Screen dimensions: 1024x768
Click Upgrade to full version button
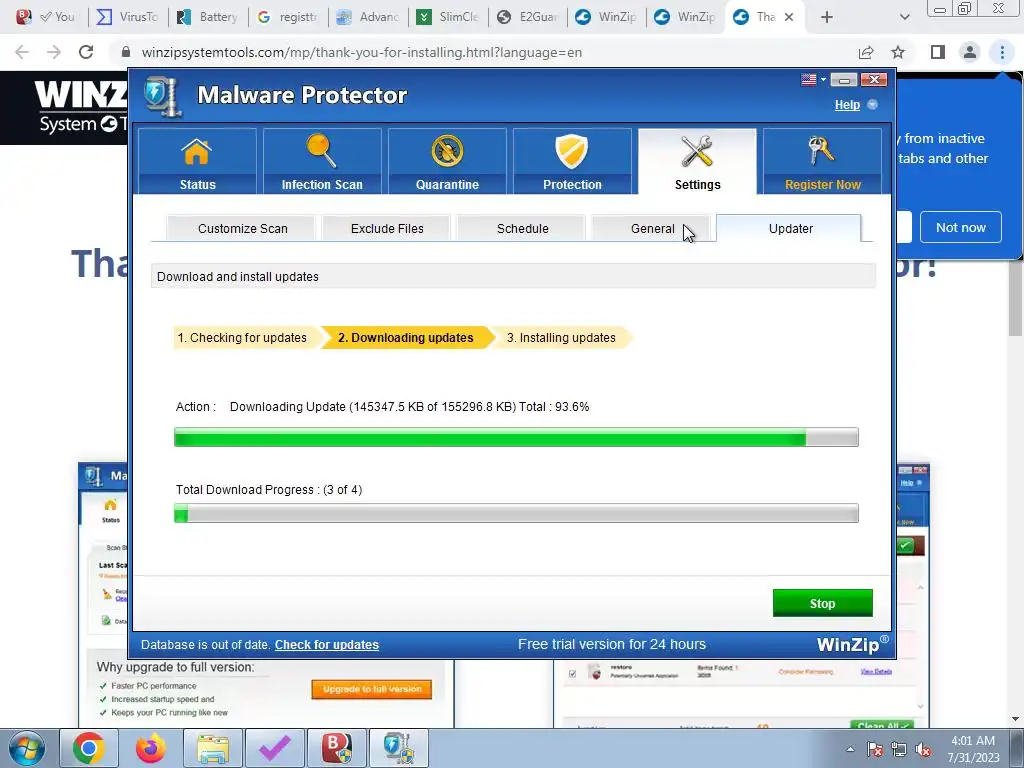[372, 689]
